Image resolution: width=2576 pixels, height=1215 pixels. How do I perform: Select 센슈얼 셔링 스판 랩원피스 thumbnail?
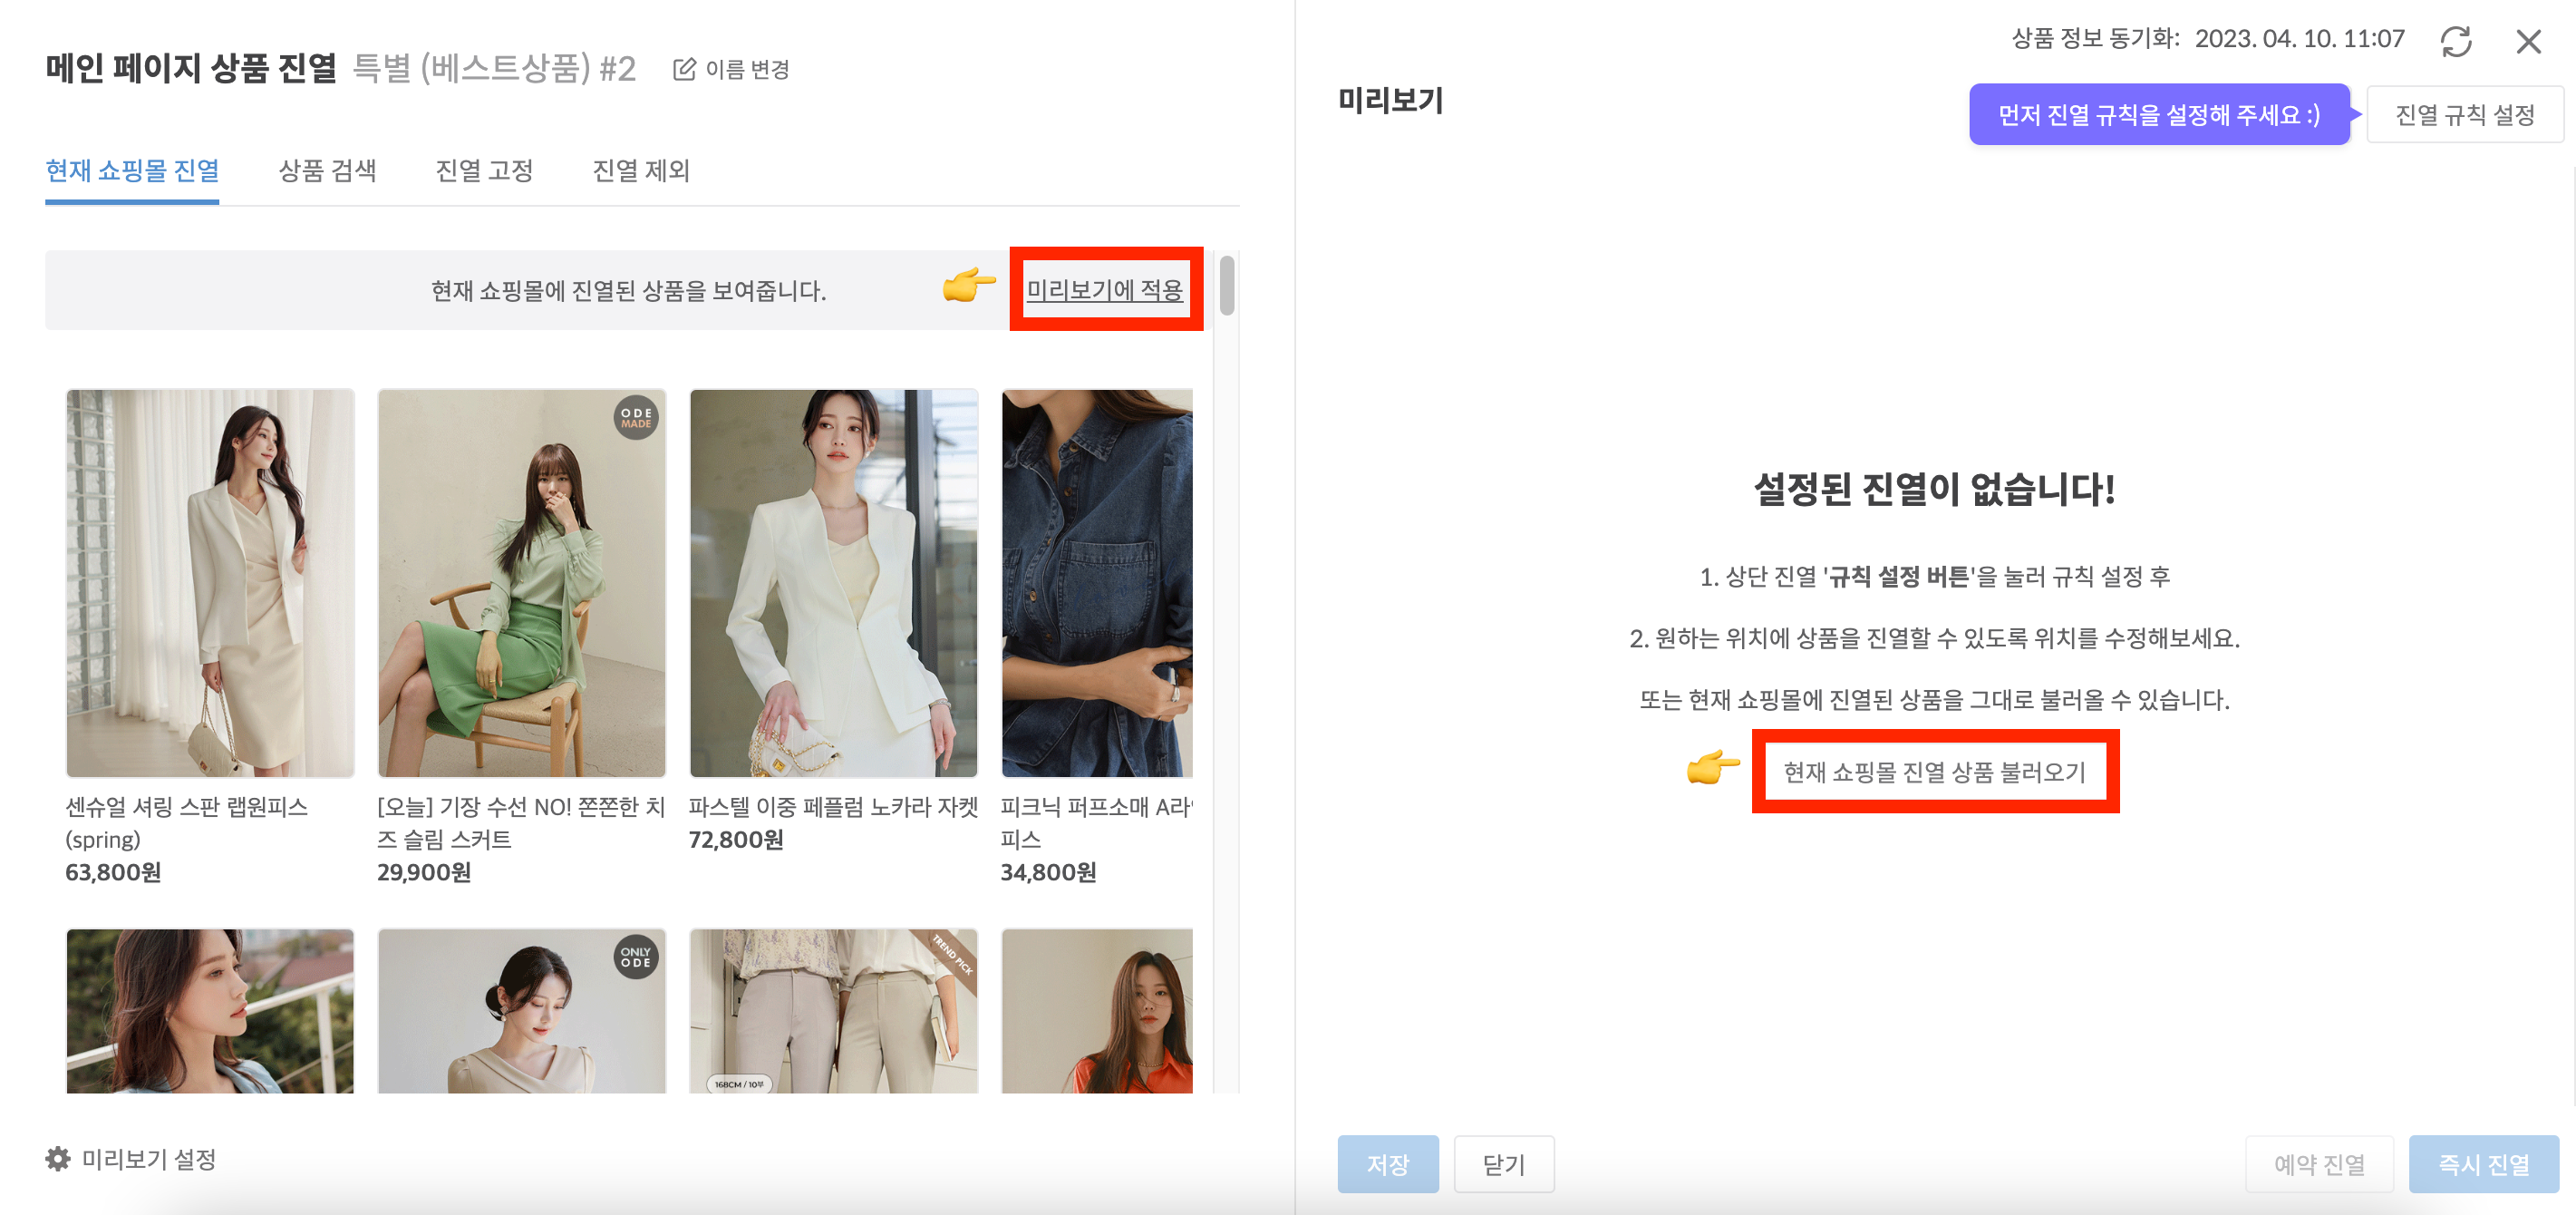[210, 583]
